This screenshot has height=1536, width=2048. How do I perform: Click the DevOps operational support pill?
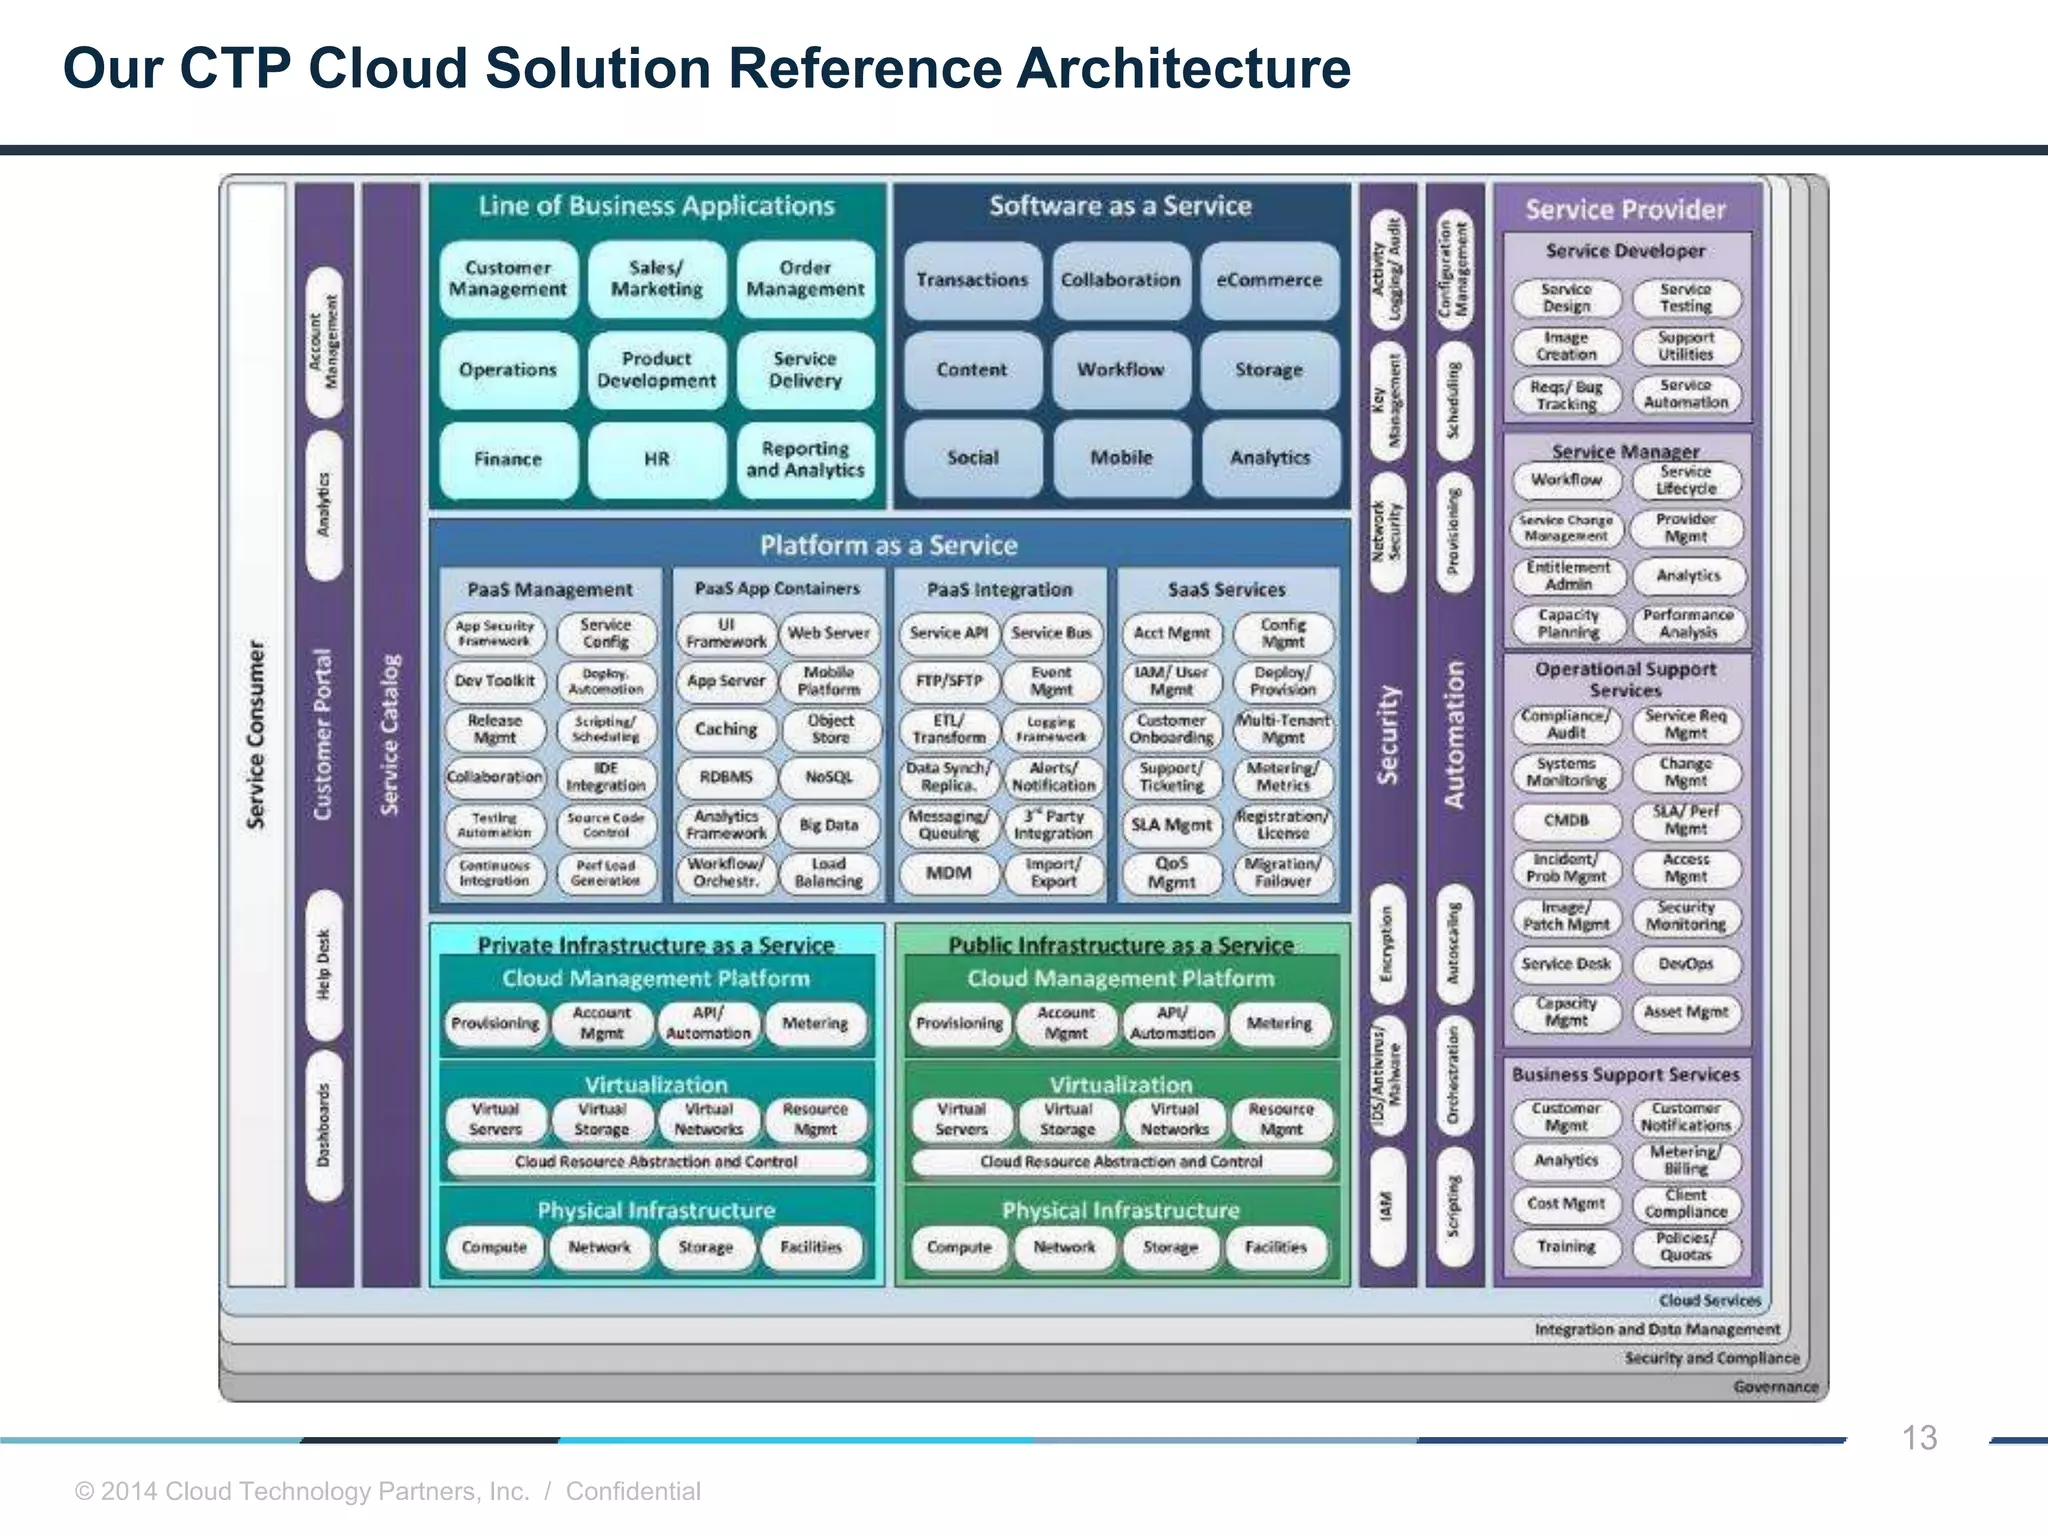[x=1686, y=964]
